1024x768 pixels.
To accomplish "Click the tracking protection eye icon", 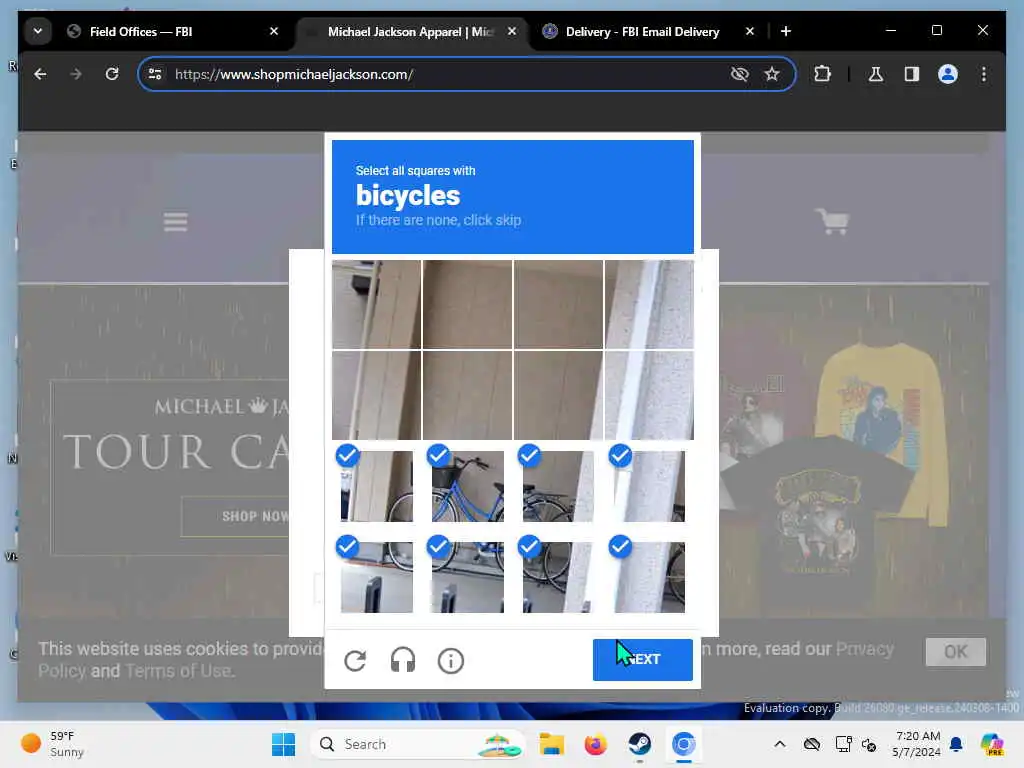I will tap(739, 74).
